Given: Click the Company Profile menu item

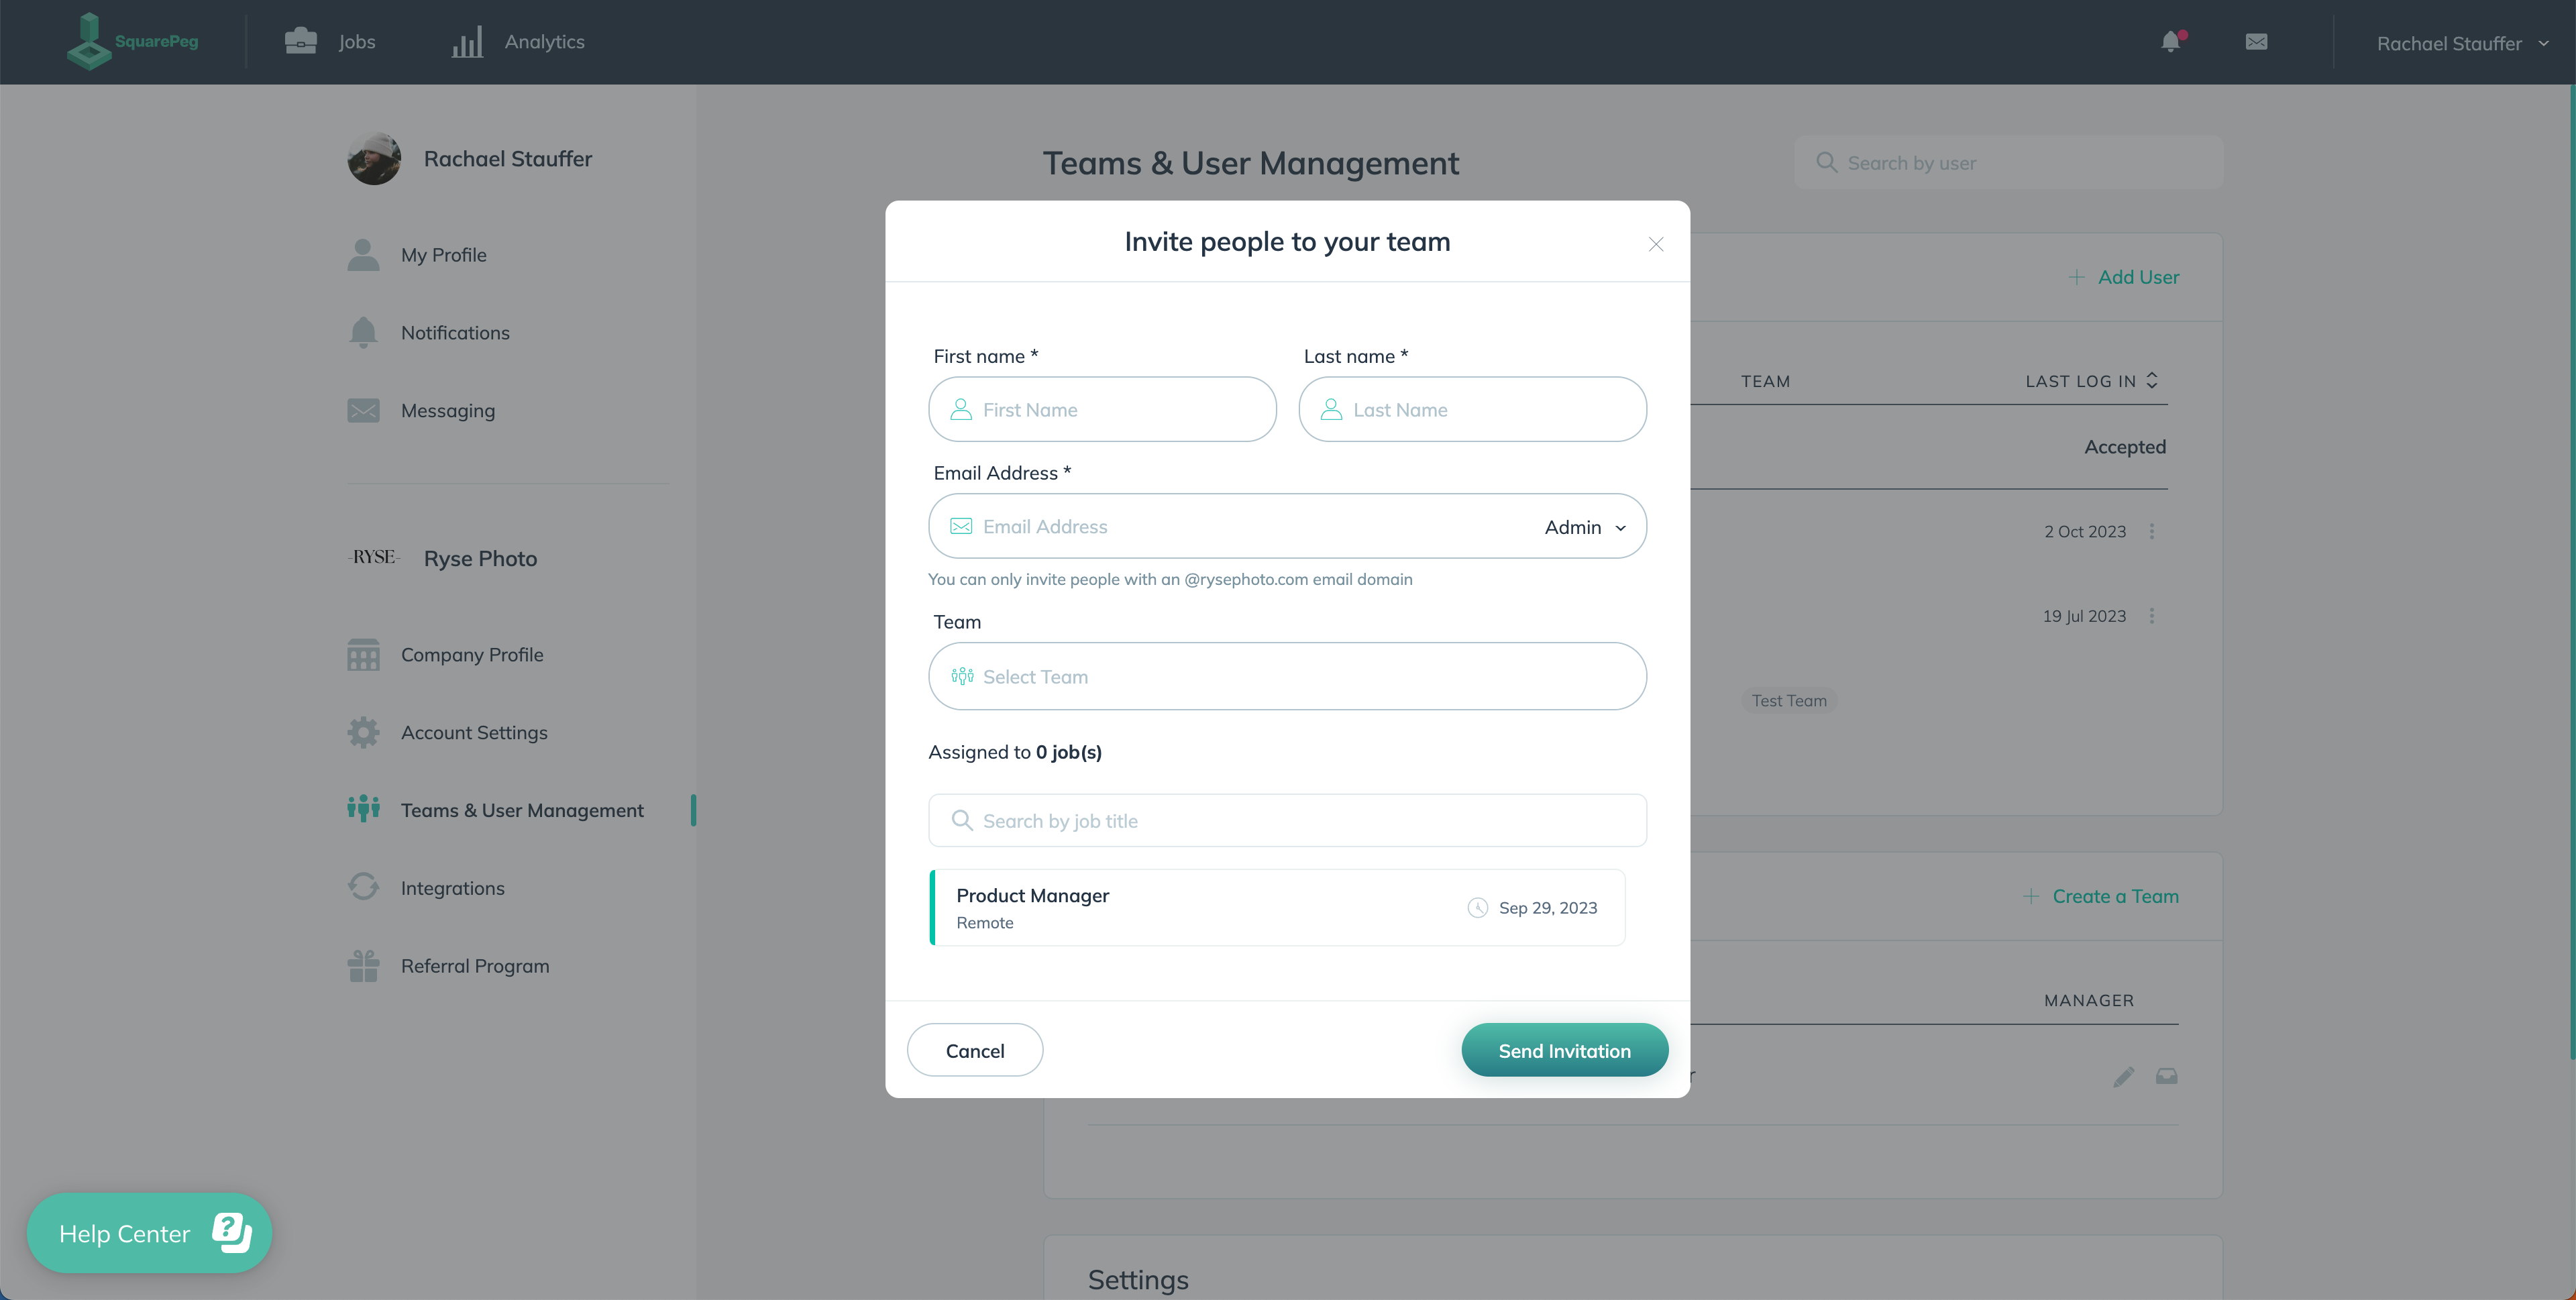Looking at the screenshot, I should [472, 653].
